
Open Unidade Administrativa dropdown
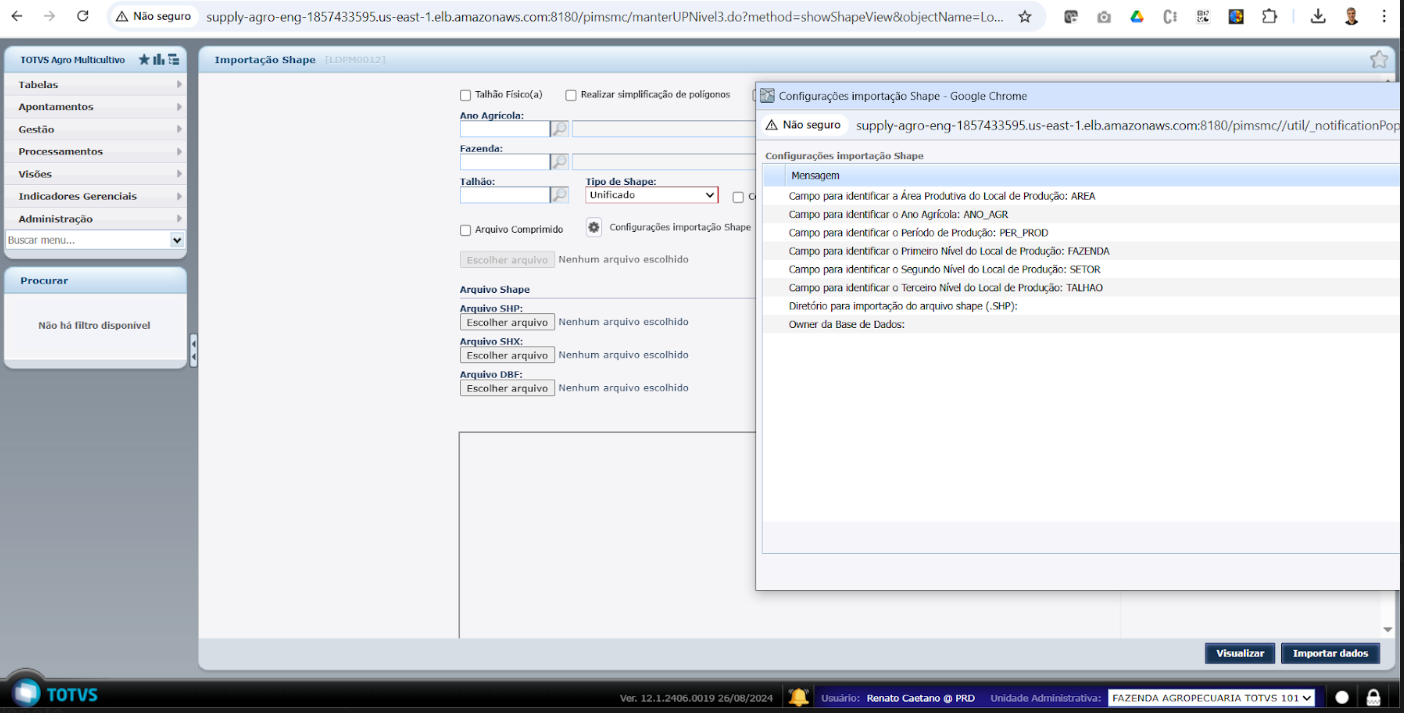coord(1211,698)
